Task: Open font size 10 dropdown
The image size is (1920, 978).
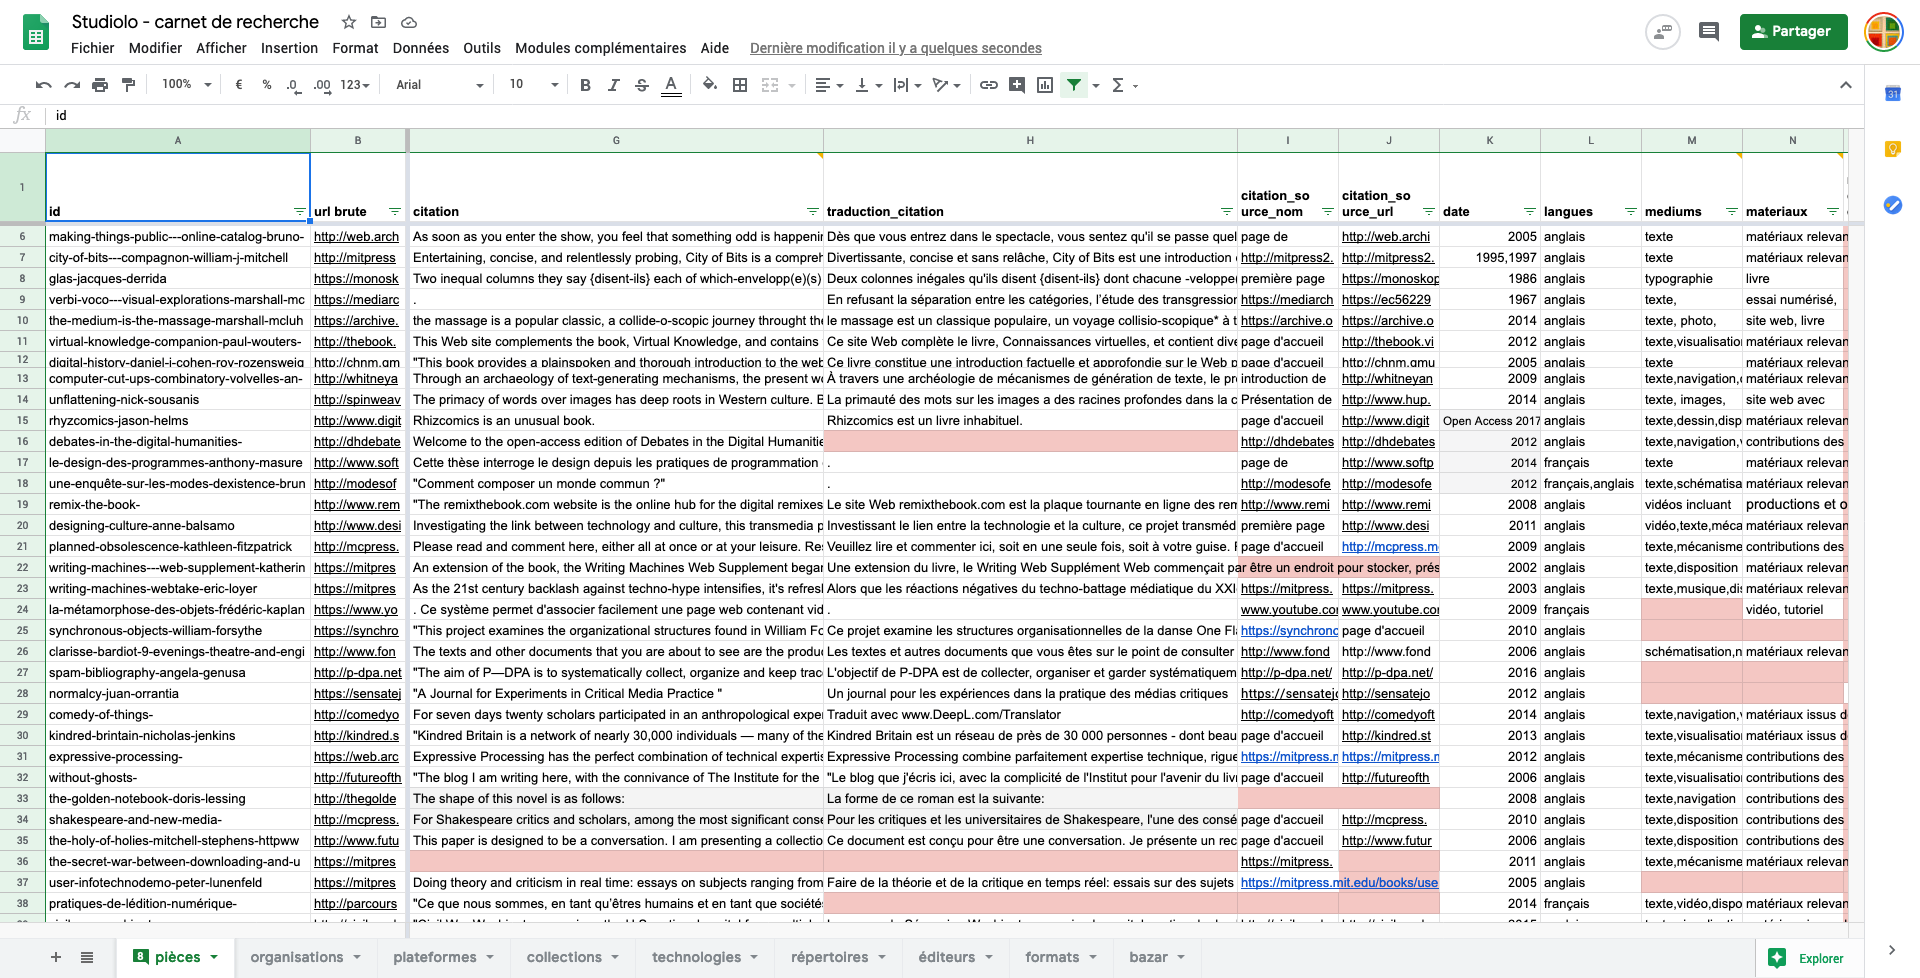Action: tap(533, 85)
